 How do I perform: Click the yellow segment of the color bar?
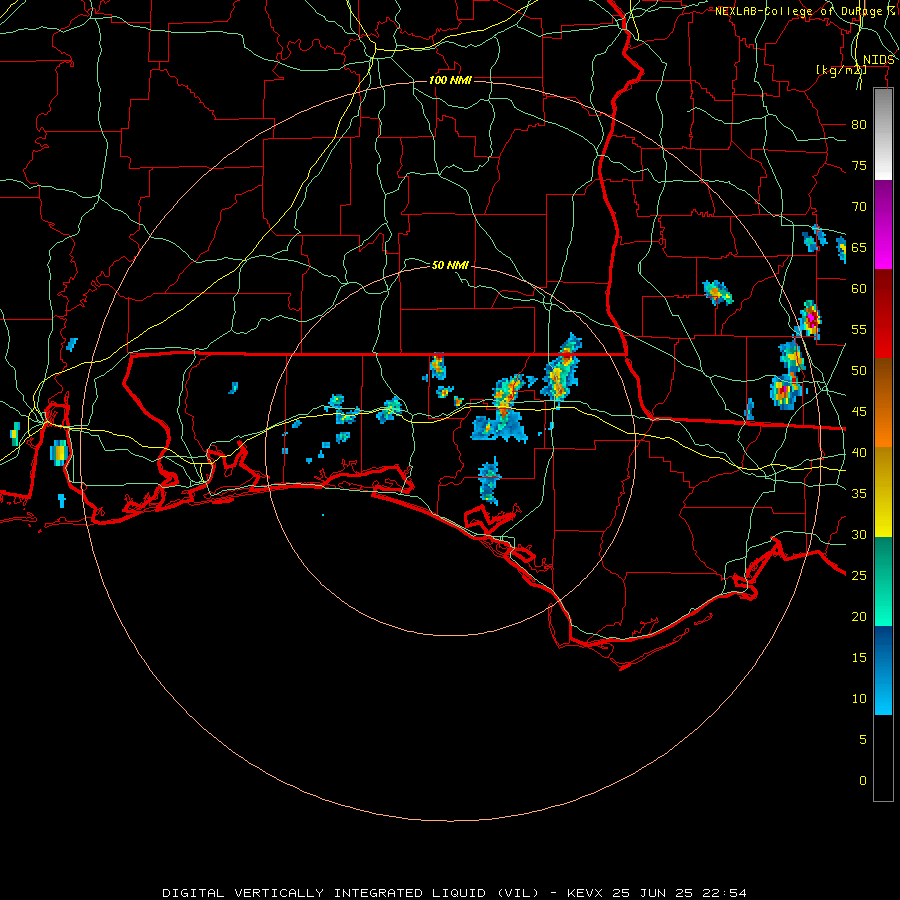(x=883, y=492)
